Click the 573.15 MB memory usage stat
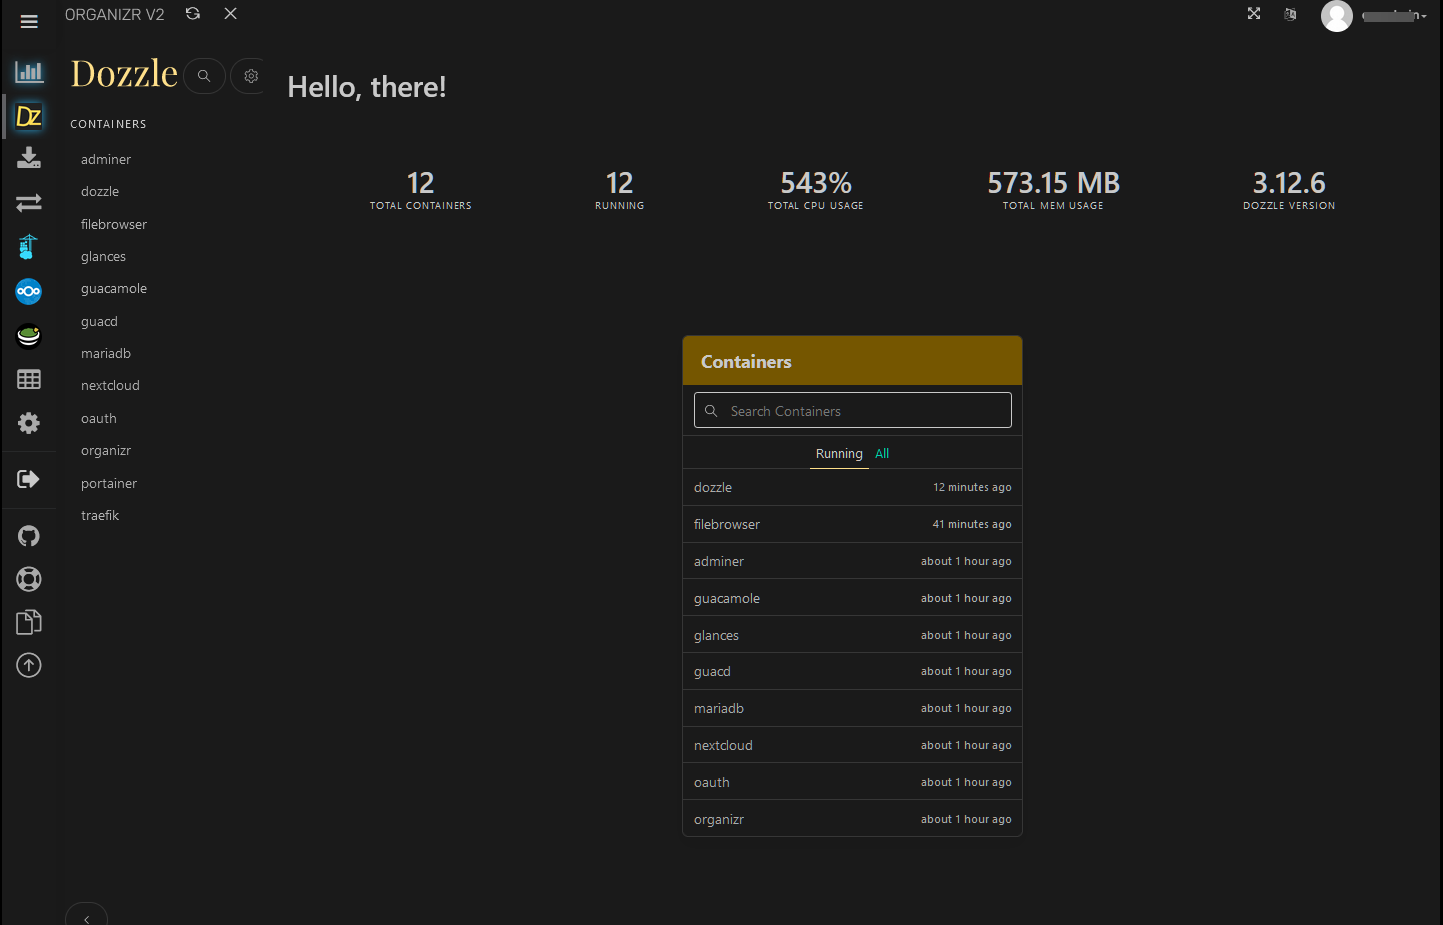 coord(1054,189)
